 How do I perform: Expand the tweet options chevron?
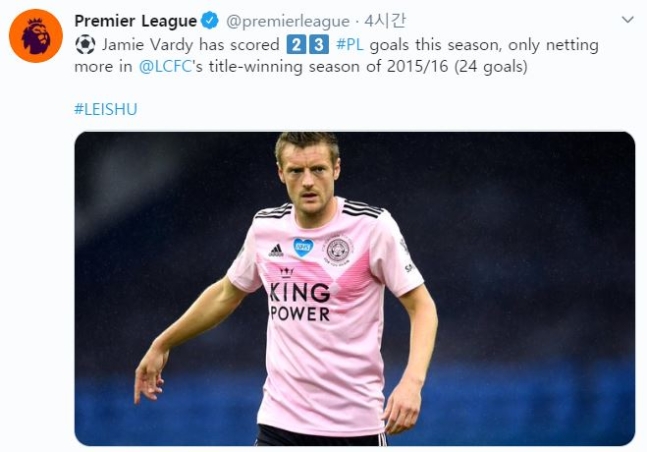coord(628,19)
